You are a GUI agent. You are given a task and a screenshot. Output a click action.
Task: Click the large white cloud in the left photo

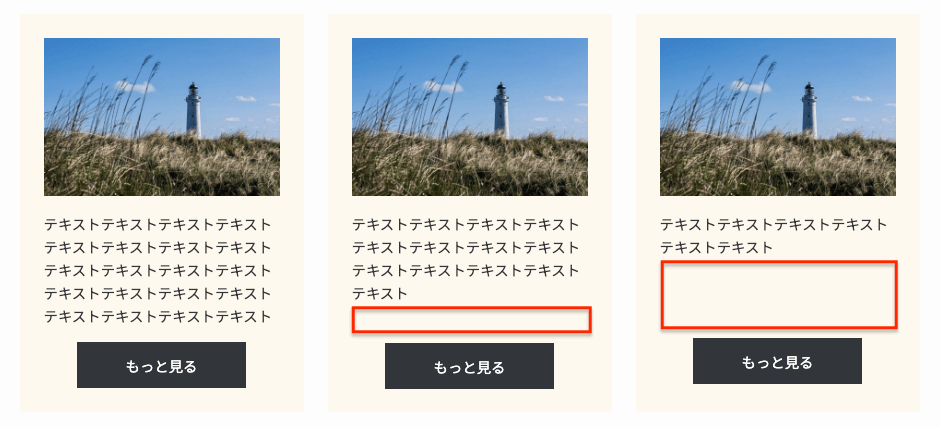pos(135,87)
